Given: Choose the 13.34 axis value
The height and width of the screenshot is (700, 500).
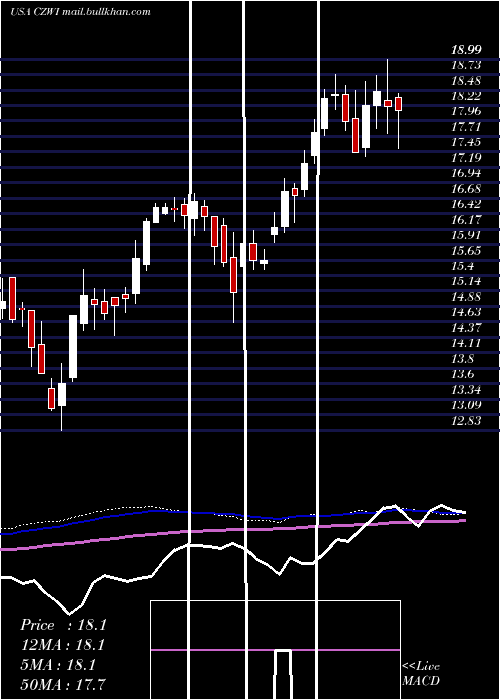Looking at the screenshot, I should (x=466, y=390).
